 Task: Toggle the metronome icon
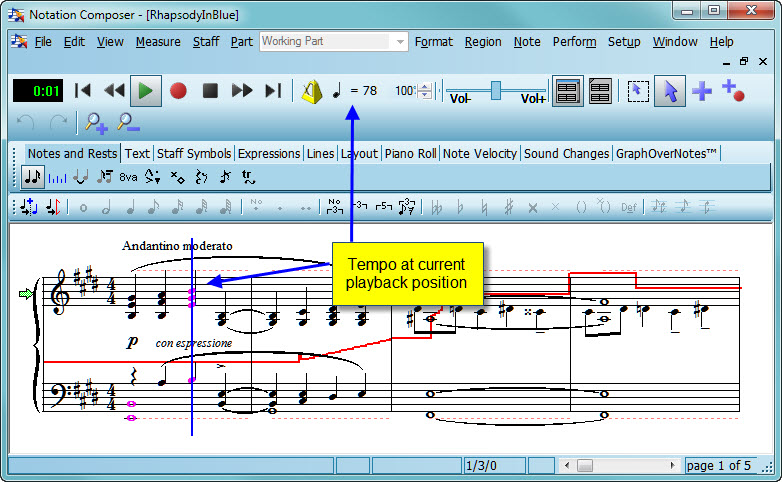pos(311,91)
